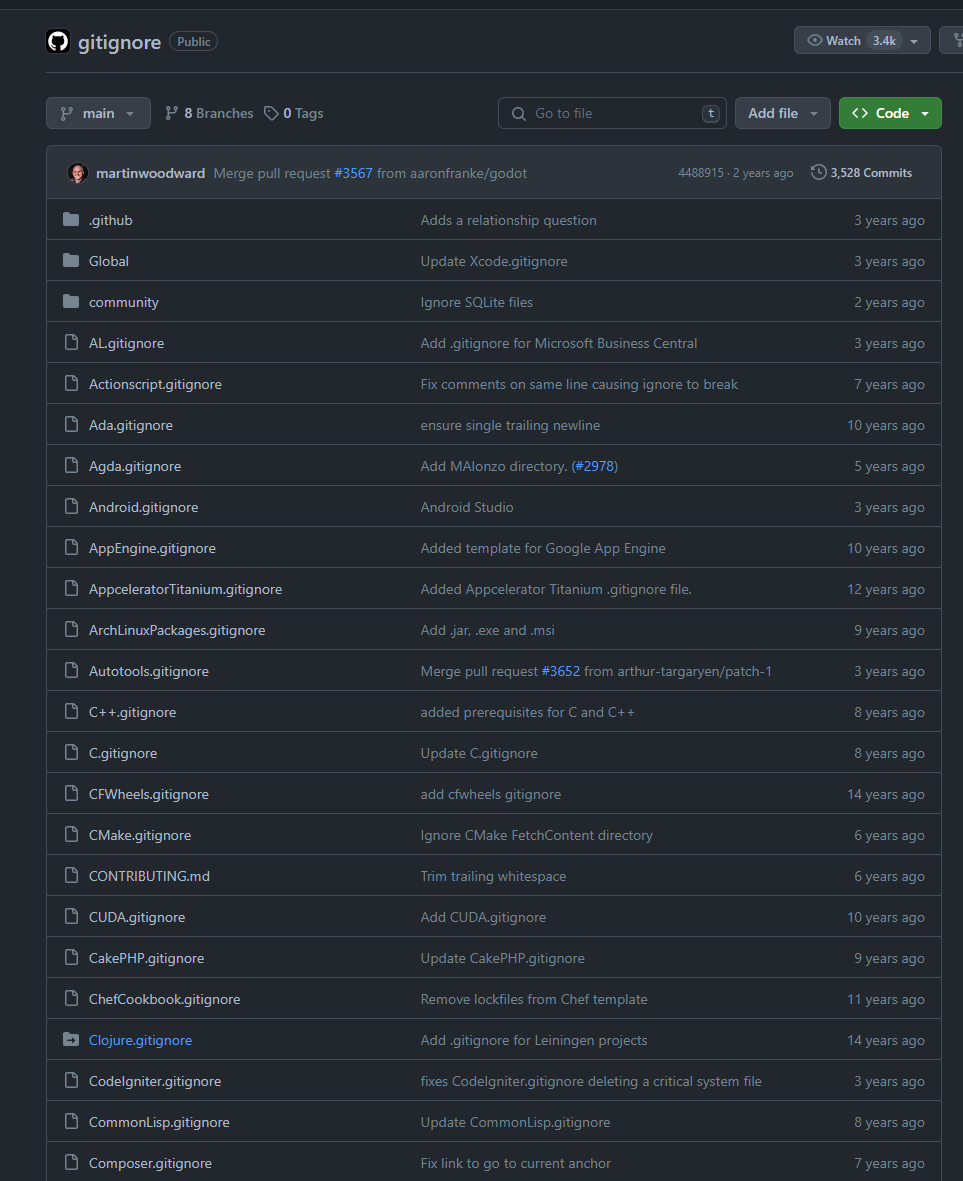Open pull request #3652 link
This screenshot has width=963, height=1181.
[561, 671]
